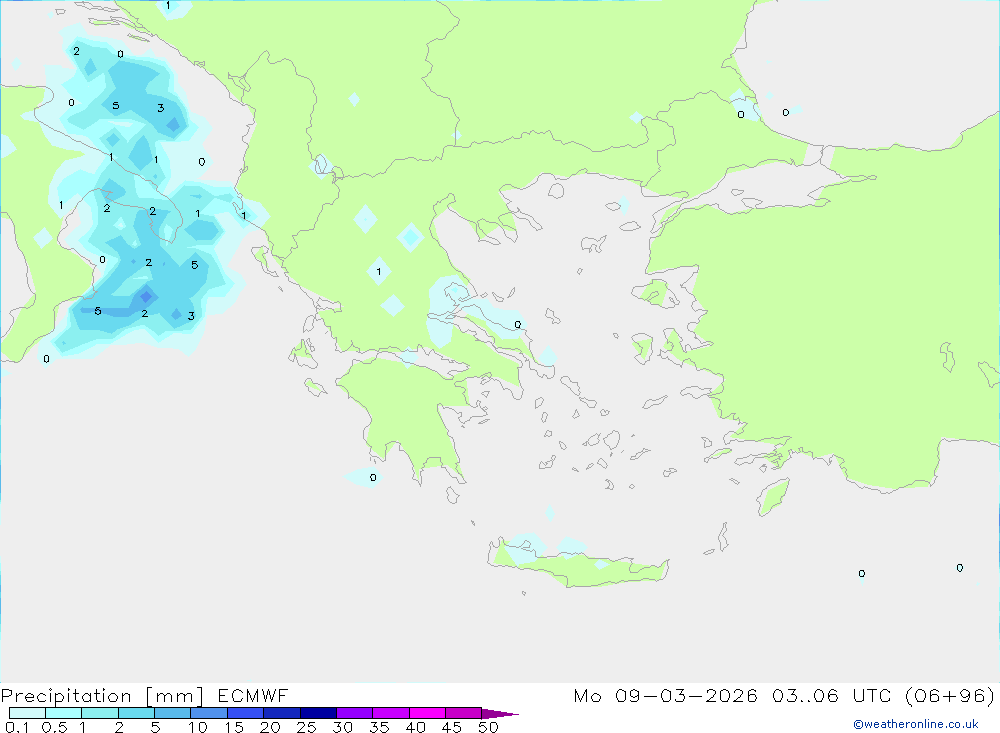Screen dimensions: 1000x733
Task: Click the '0' value near Euboea island
Action: point(518,325)
